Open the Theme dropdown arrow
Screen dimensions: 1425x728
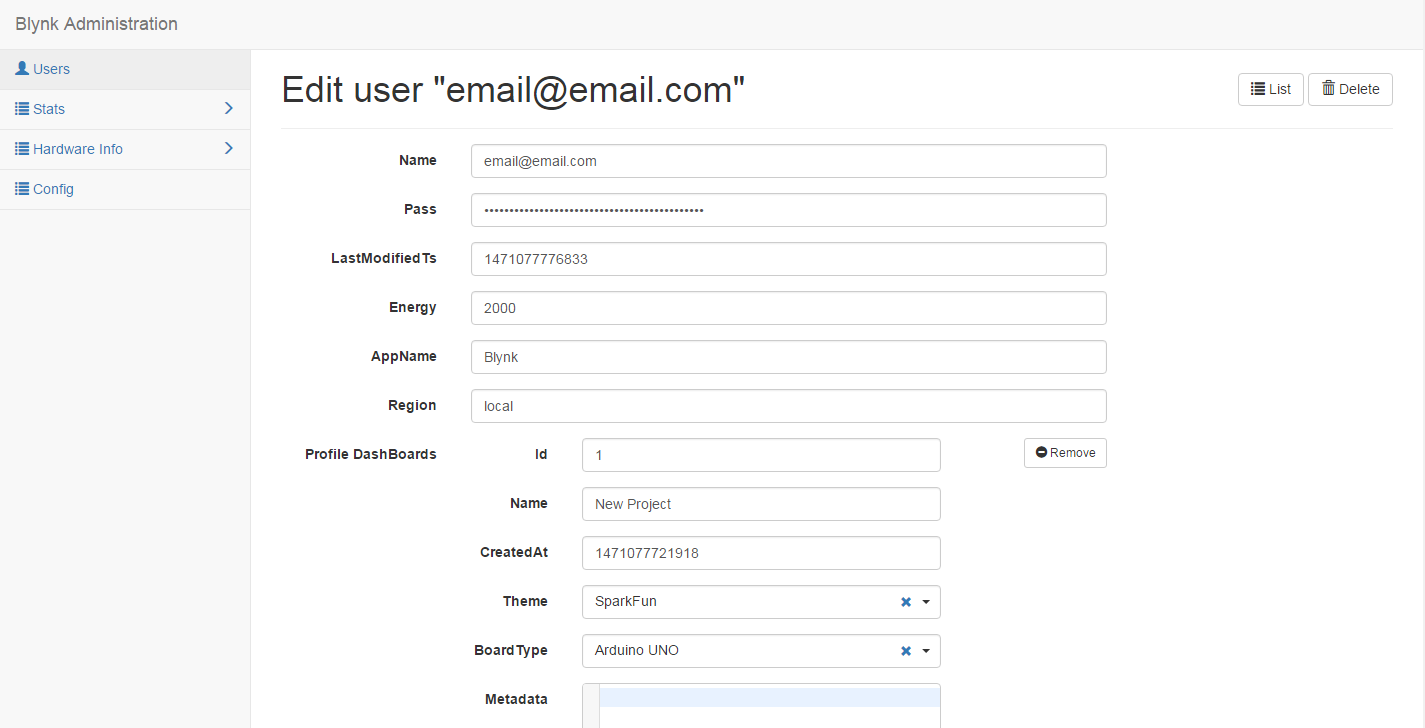926,602
